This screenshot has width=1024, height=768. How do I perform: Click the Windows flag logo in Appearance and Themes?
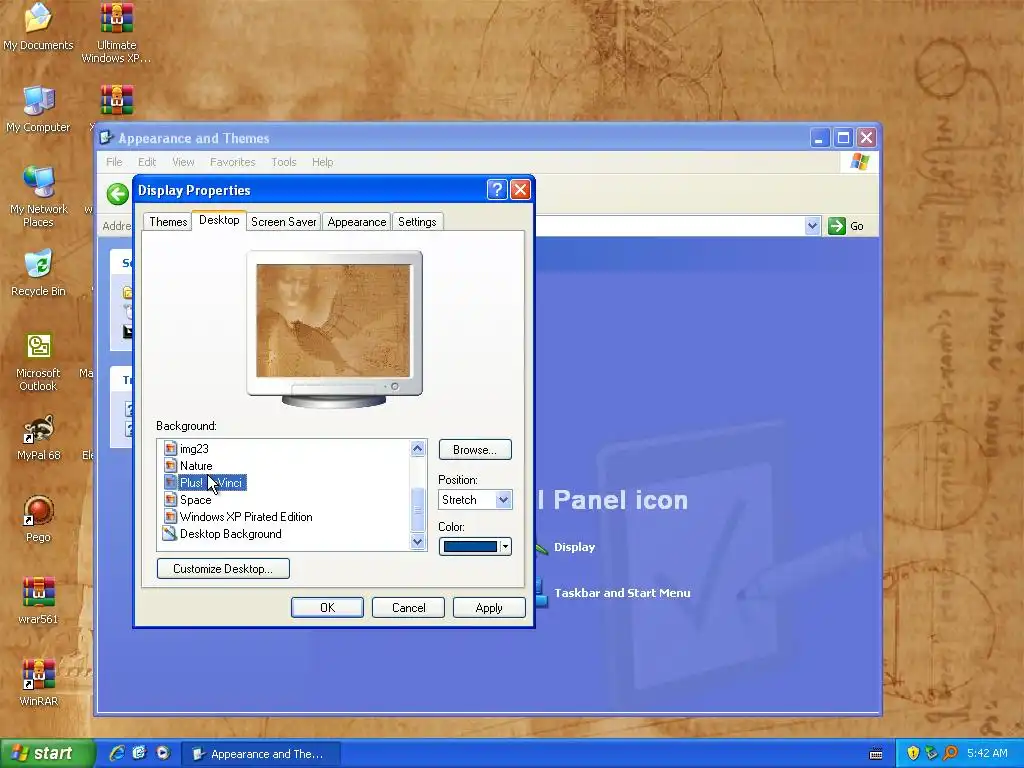tap(859, 162)
